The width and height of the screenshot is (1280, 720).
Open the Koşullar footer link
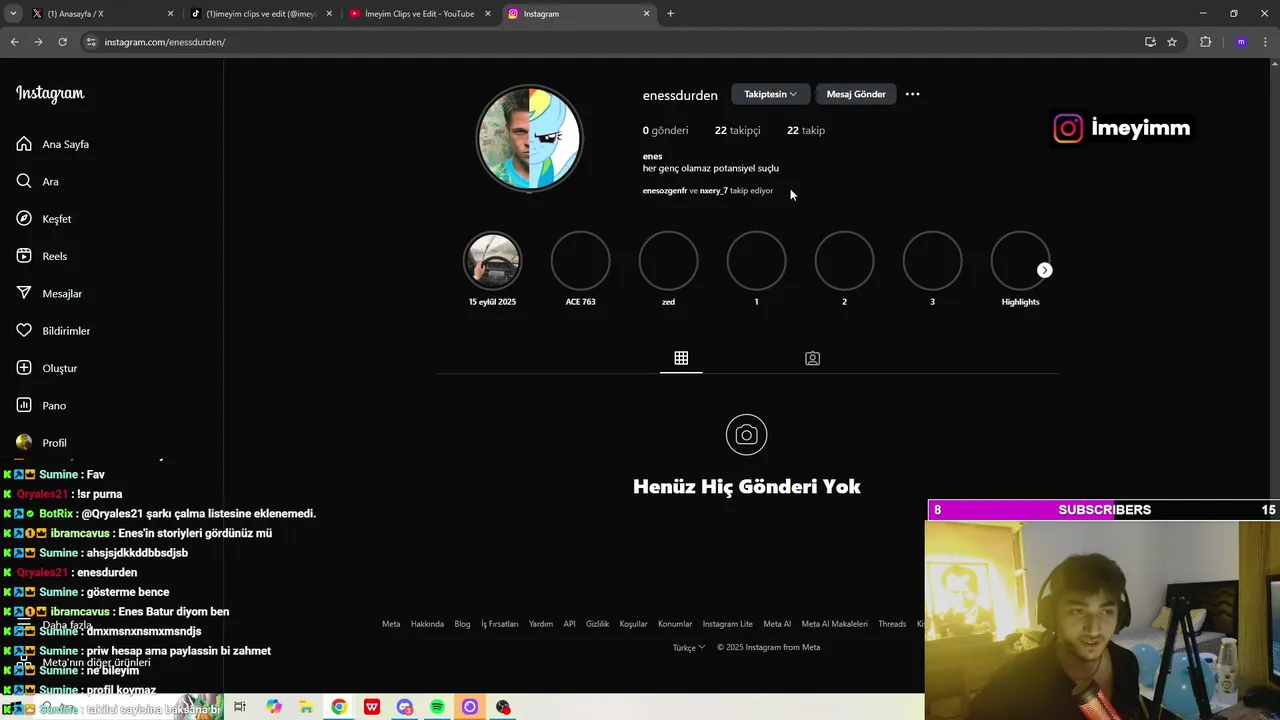point(634,624)
